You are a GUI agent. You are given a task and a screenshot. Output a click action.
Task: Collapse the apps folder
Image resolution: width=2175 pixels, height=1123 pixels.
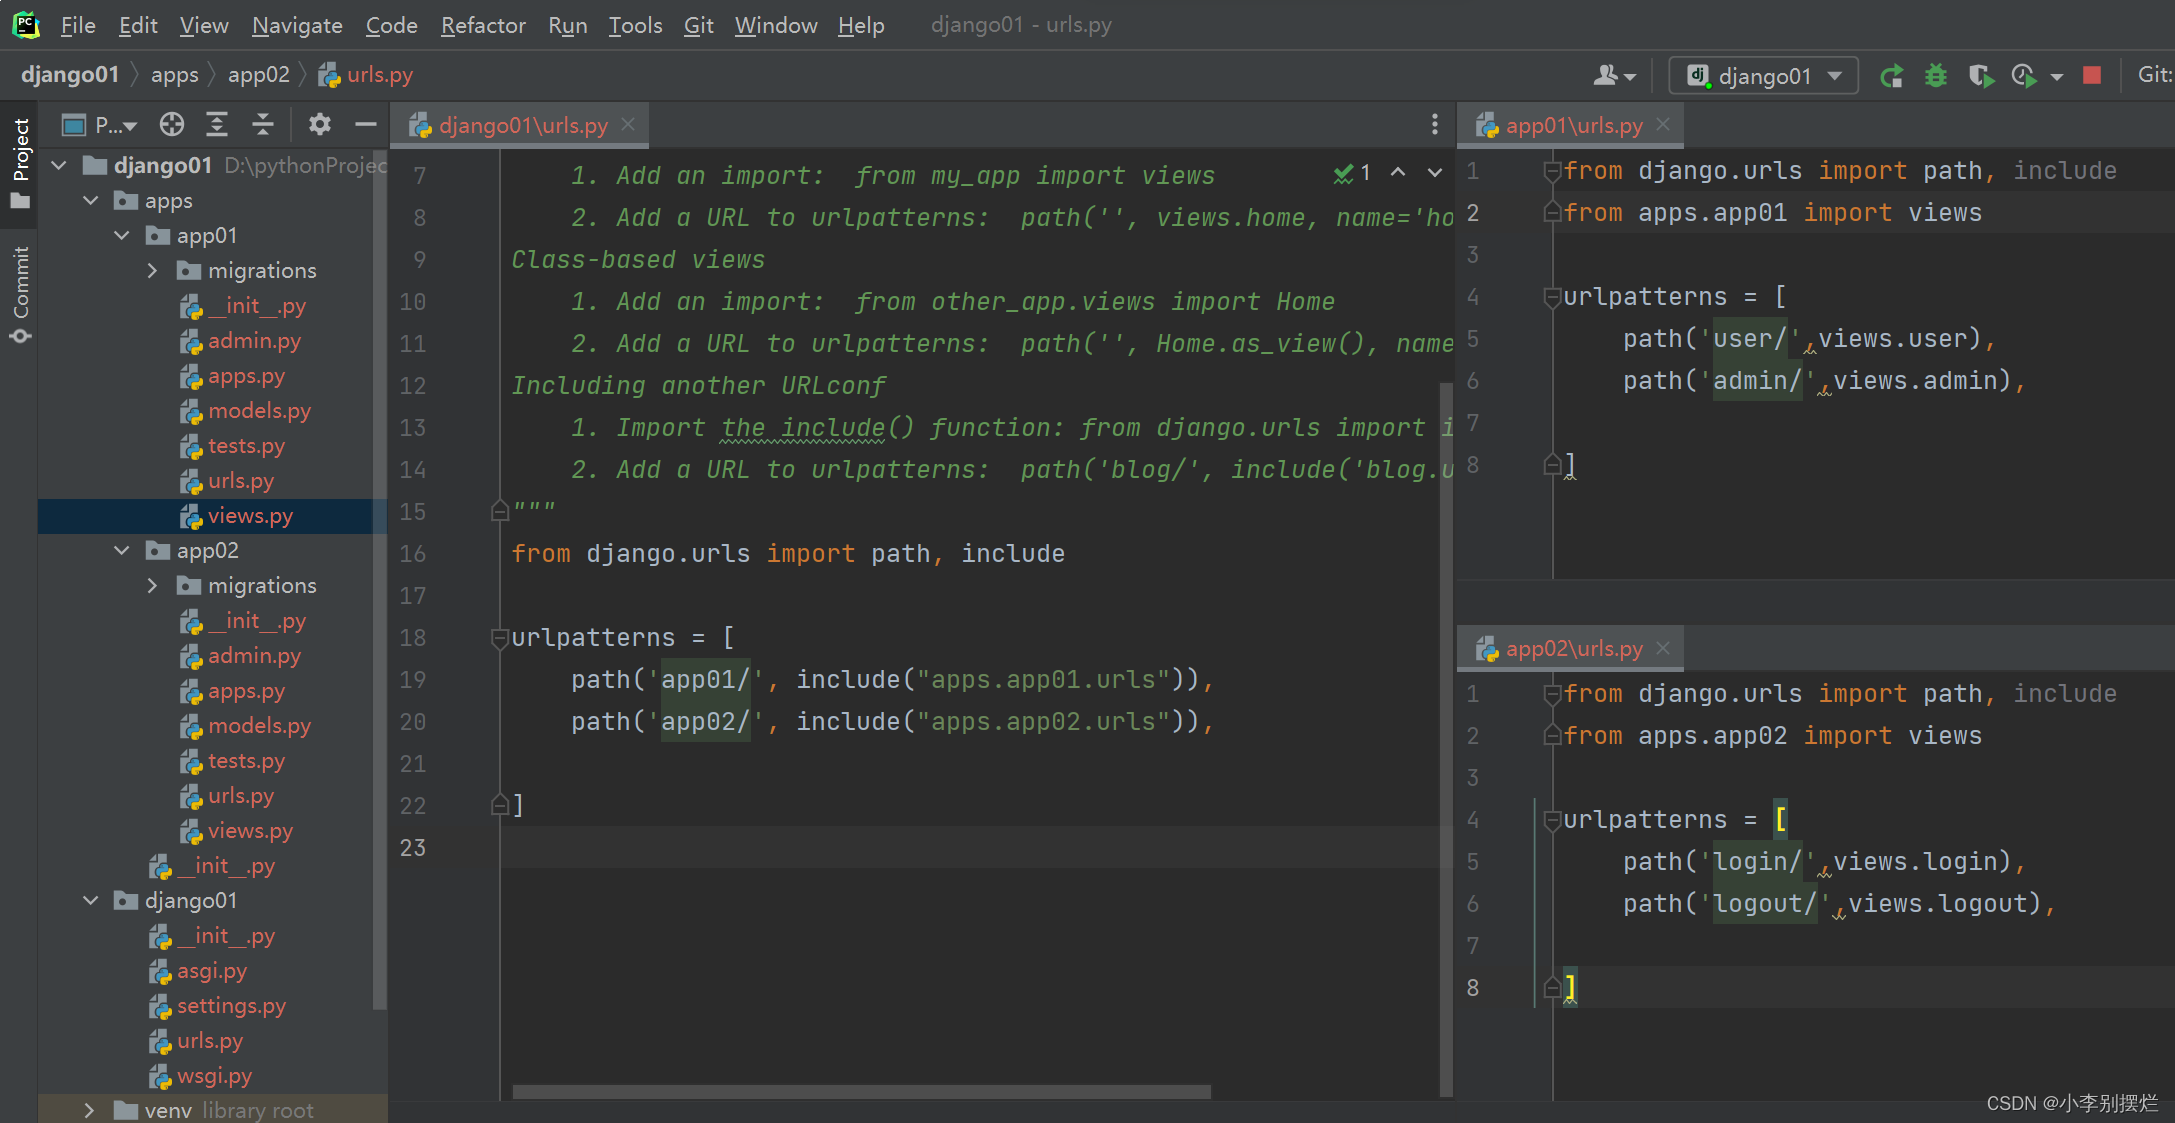tap(91, 200)
